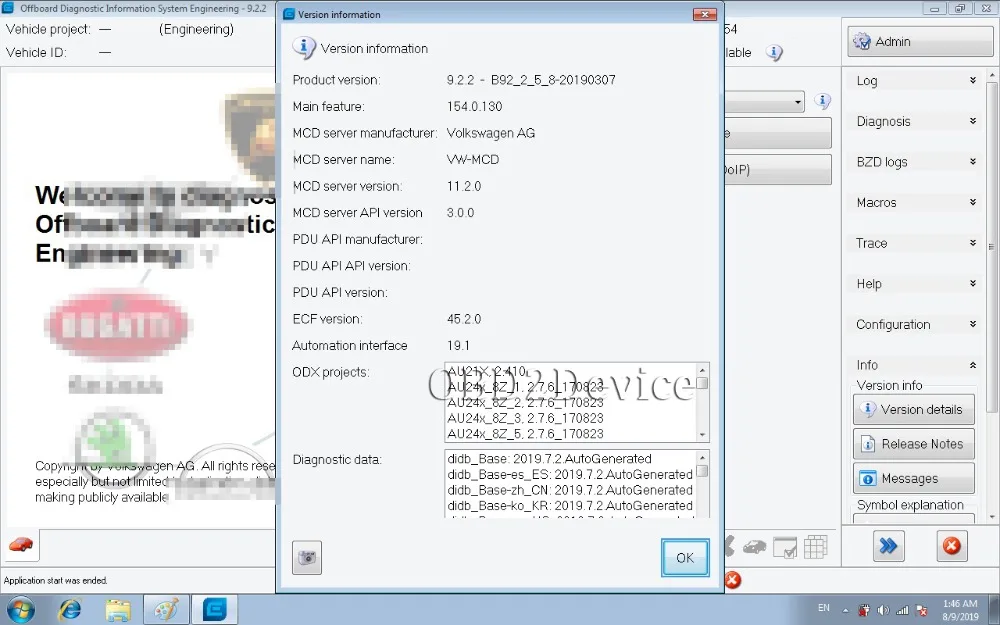Select didb_Base-ko_KR row
1000x625 pixels.
pyautogui.click(x=570, y=505)
